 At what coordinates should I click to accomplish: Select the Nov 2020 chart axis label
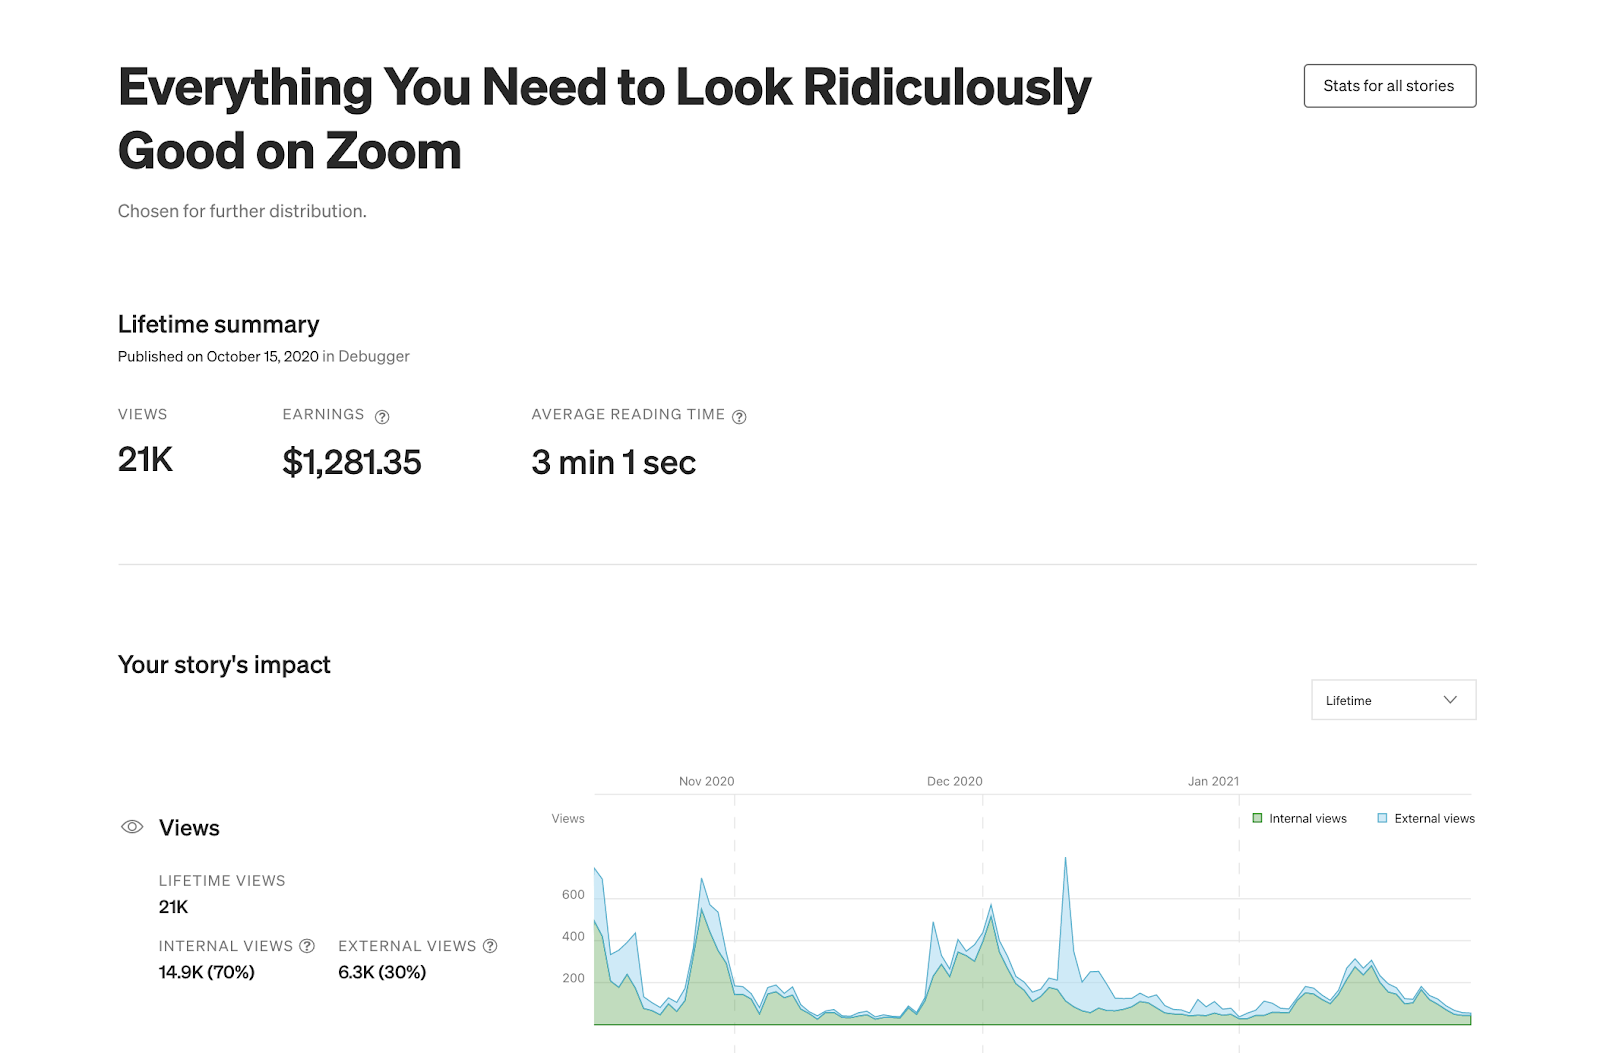[x=706, y=781]
